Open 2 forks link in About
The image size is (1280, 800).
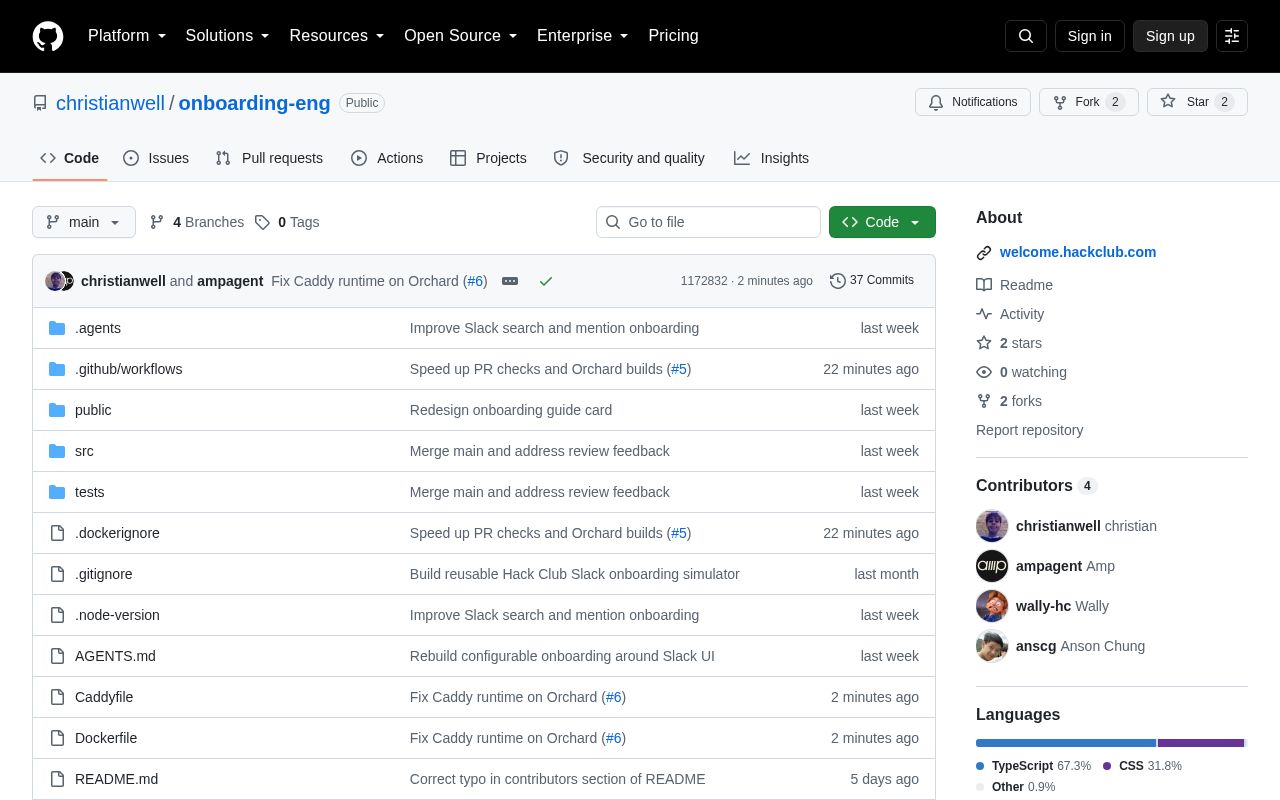1009,401
